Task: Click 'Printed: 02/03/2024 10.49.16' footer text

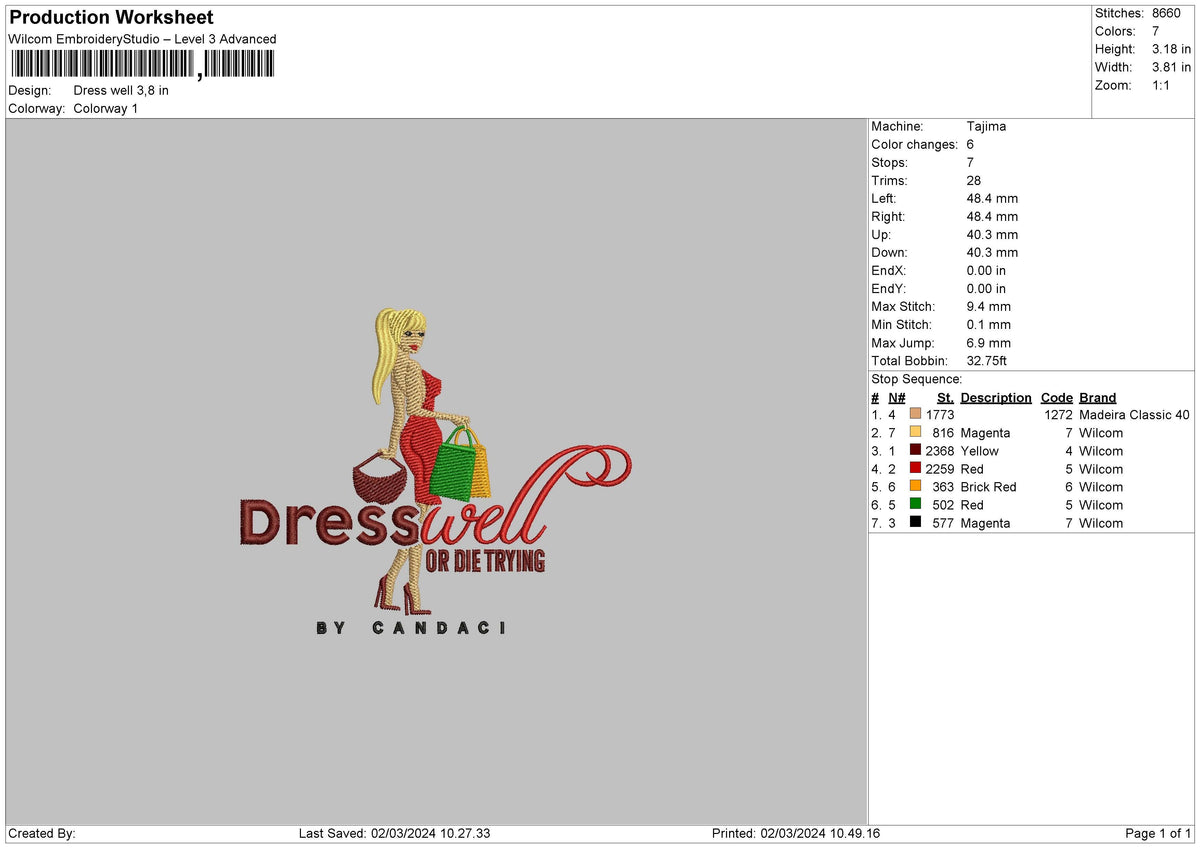Action: coord(796,833)
